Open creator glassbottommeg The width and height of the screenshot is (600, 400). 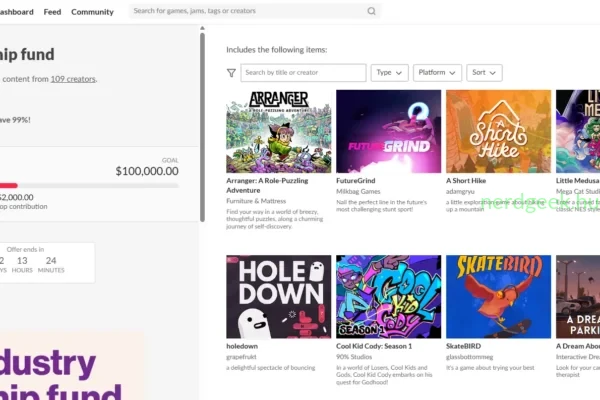(x=470, y=357)
